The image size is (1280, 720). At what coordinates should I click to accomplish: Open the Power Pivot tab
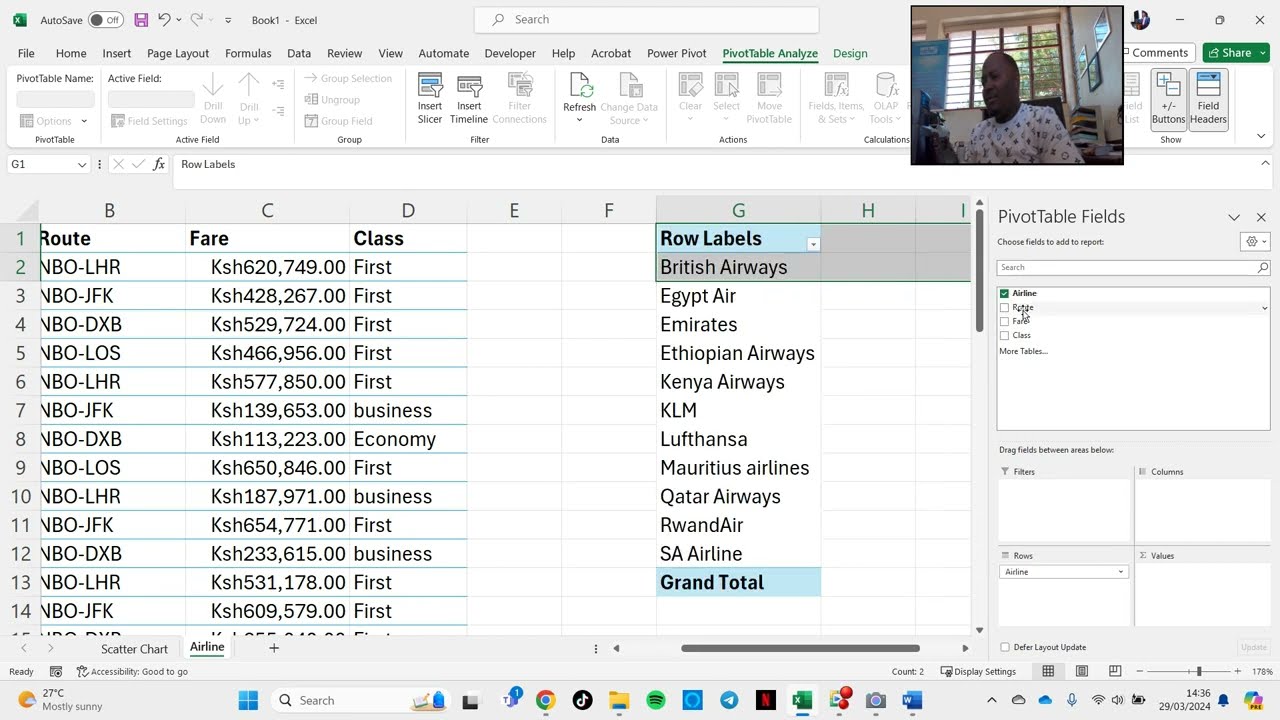[x=677, y=53]
